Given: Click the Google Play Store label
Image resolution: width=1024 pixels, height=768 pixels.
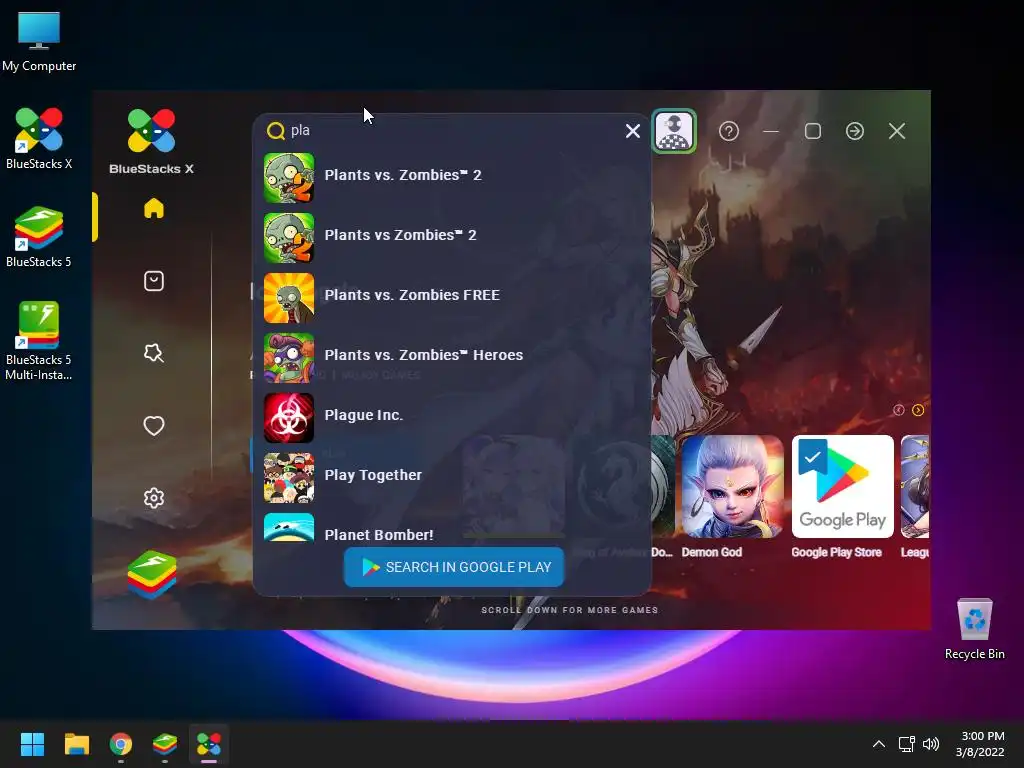Looking at the screenshot, I should (x=837, y=552).
